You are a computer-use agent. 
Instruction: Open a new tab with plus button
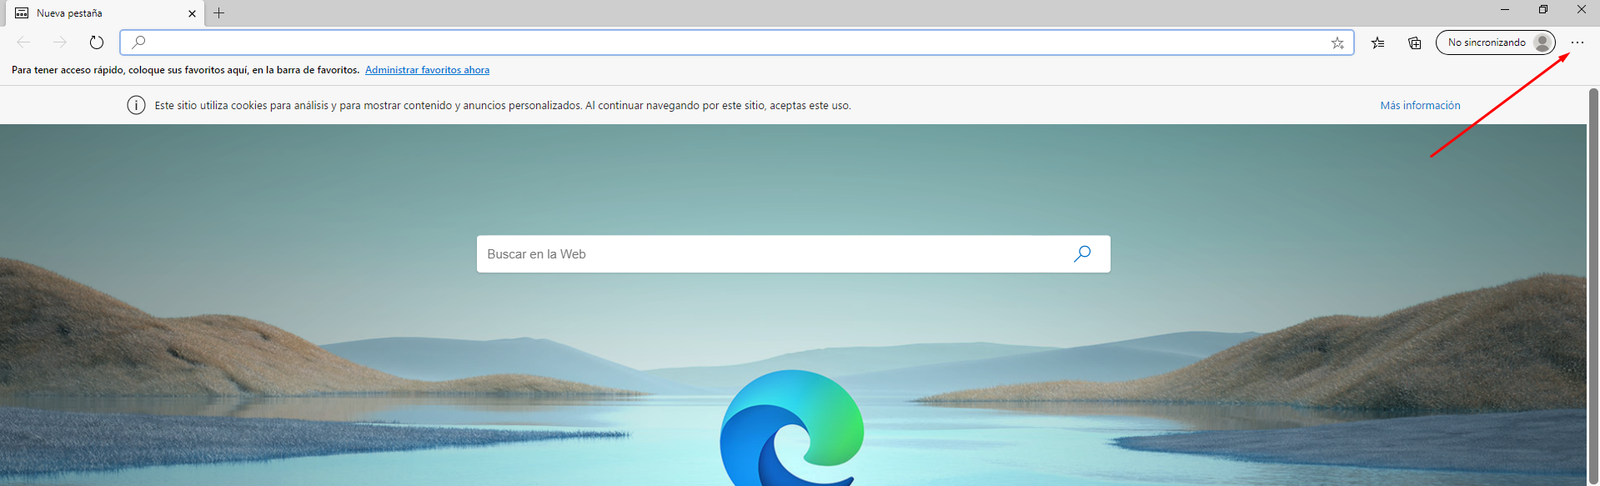[x=219, y=13]
